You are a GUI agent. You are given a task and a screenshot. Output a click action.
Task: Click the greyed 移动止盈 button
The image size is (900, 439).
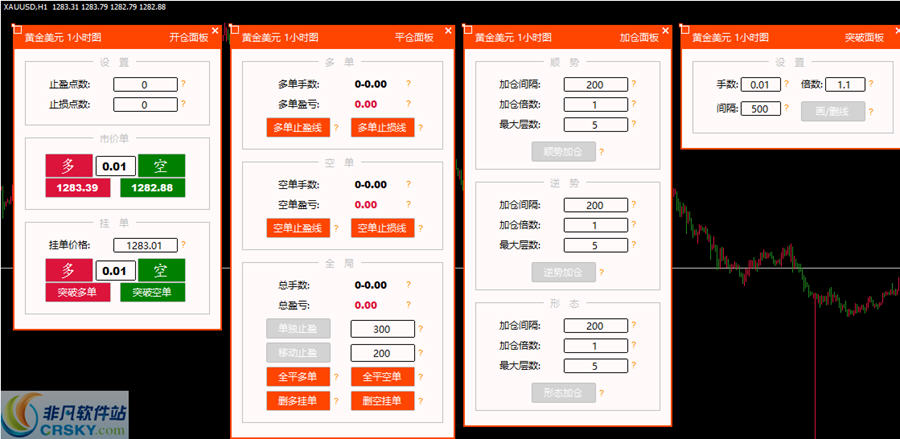point(298,353)
